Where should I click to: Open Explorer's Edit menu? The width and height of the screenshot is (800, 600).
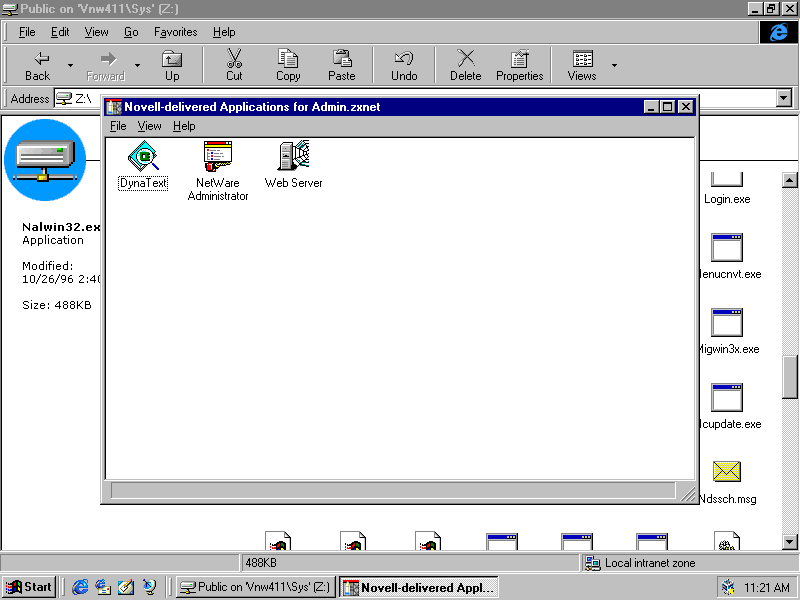pyautogui.click(x=60, y=32)
